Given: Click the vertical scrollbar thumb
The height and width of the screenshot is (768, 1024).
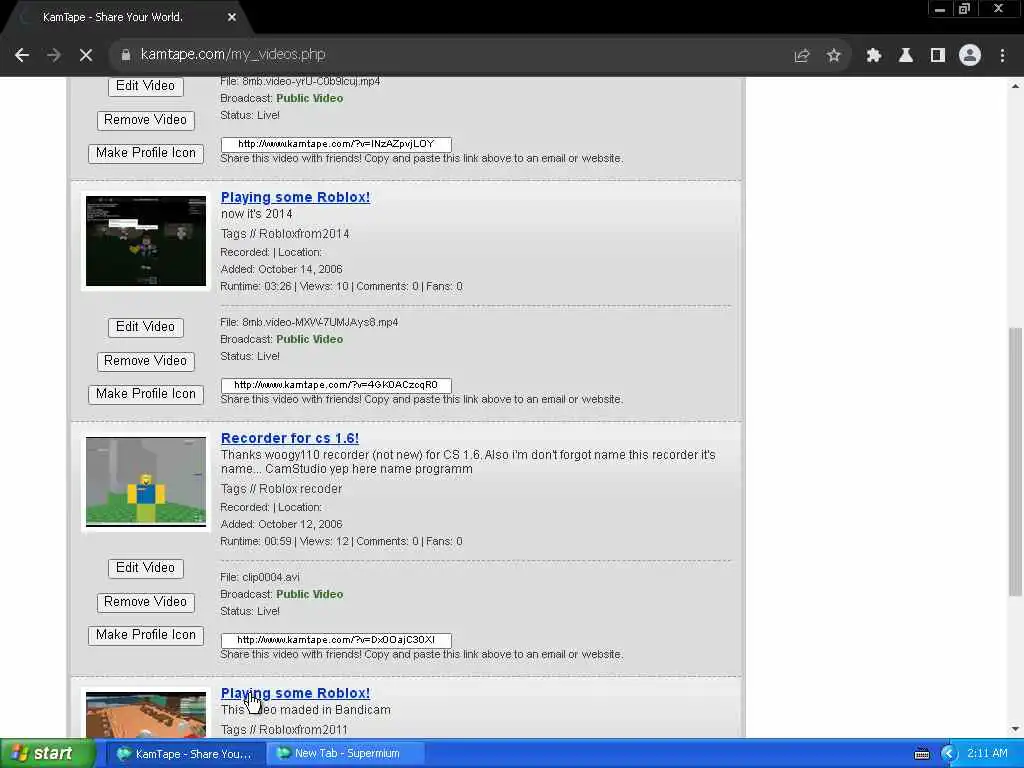Looking at the screenshot, I should coord(1016,461).
